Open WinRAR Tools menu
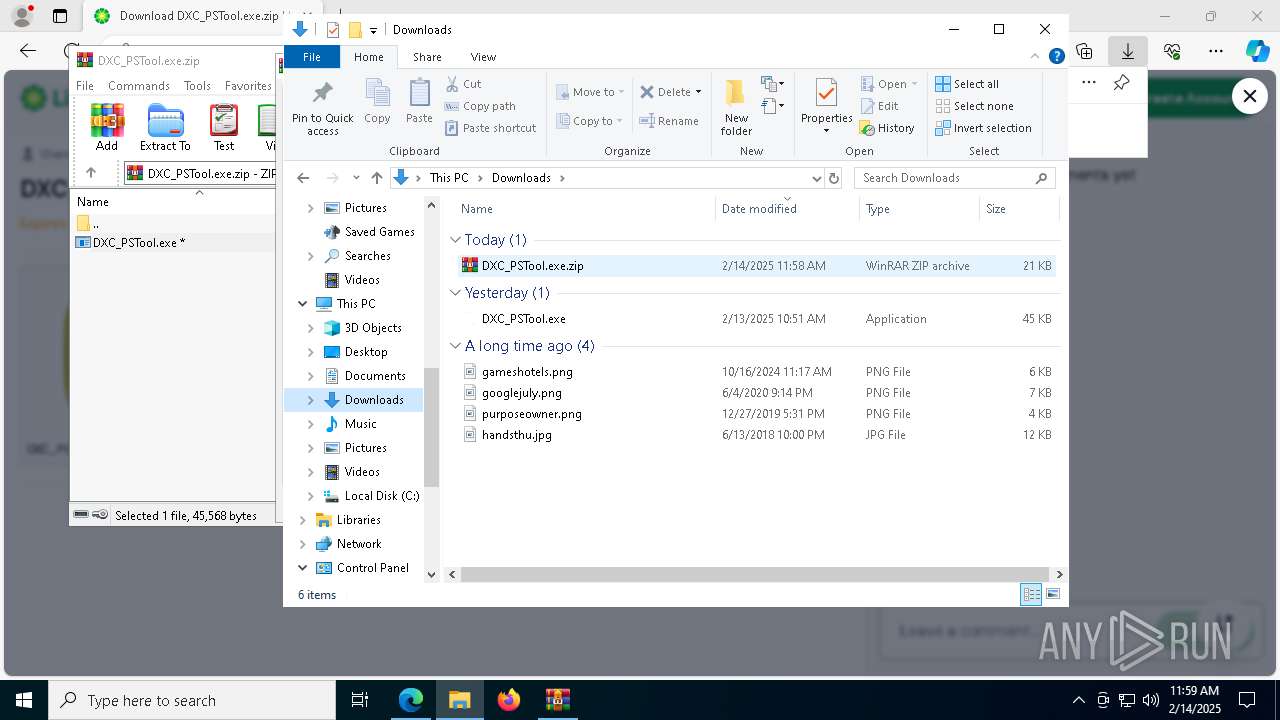This screenshot has width=1280, height=720. click(197, 86)
